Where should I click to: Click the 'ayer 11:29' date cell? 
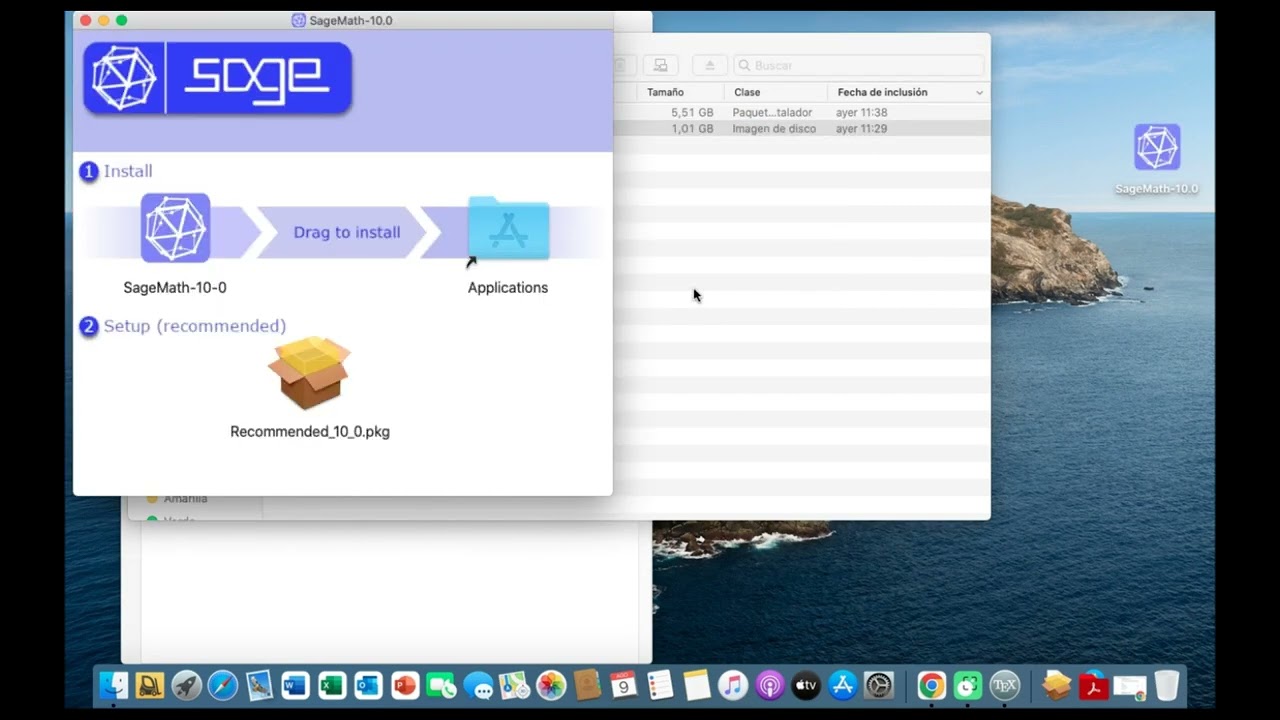pos(861,129)
